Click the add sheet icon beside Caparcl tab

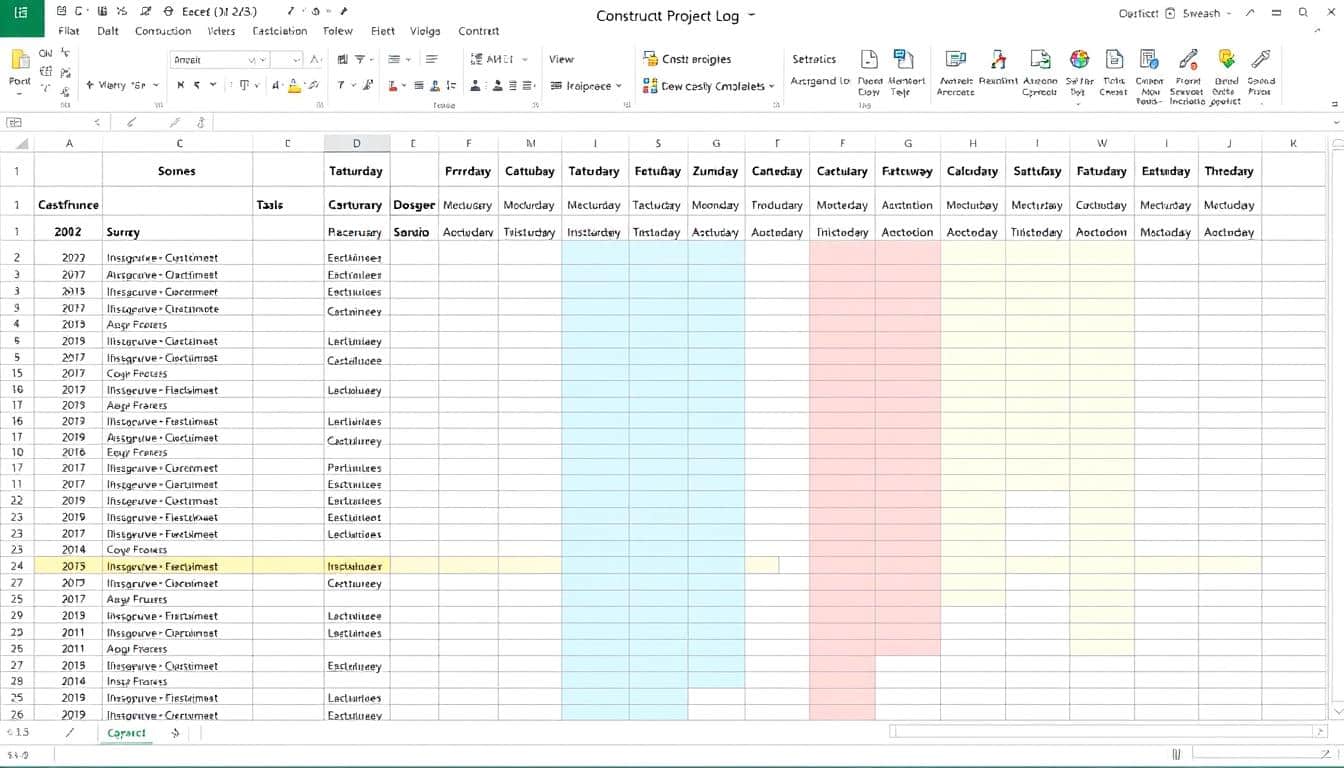[x=175, y=733]
